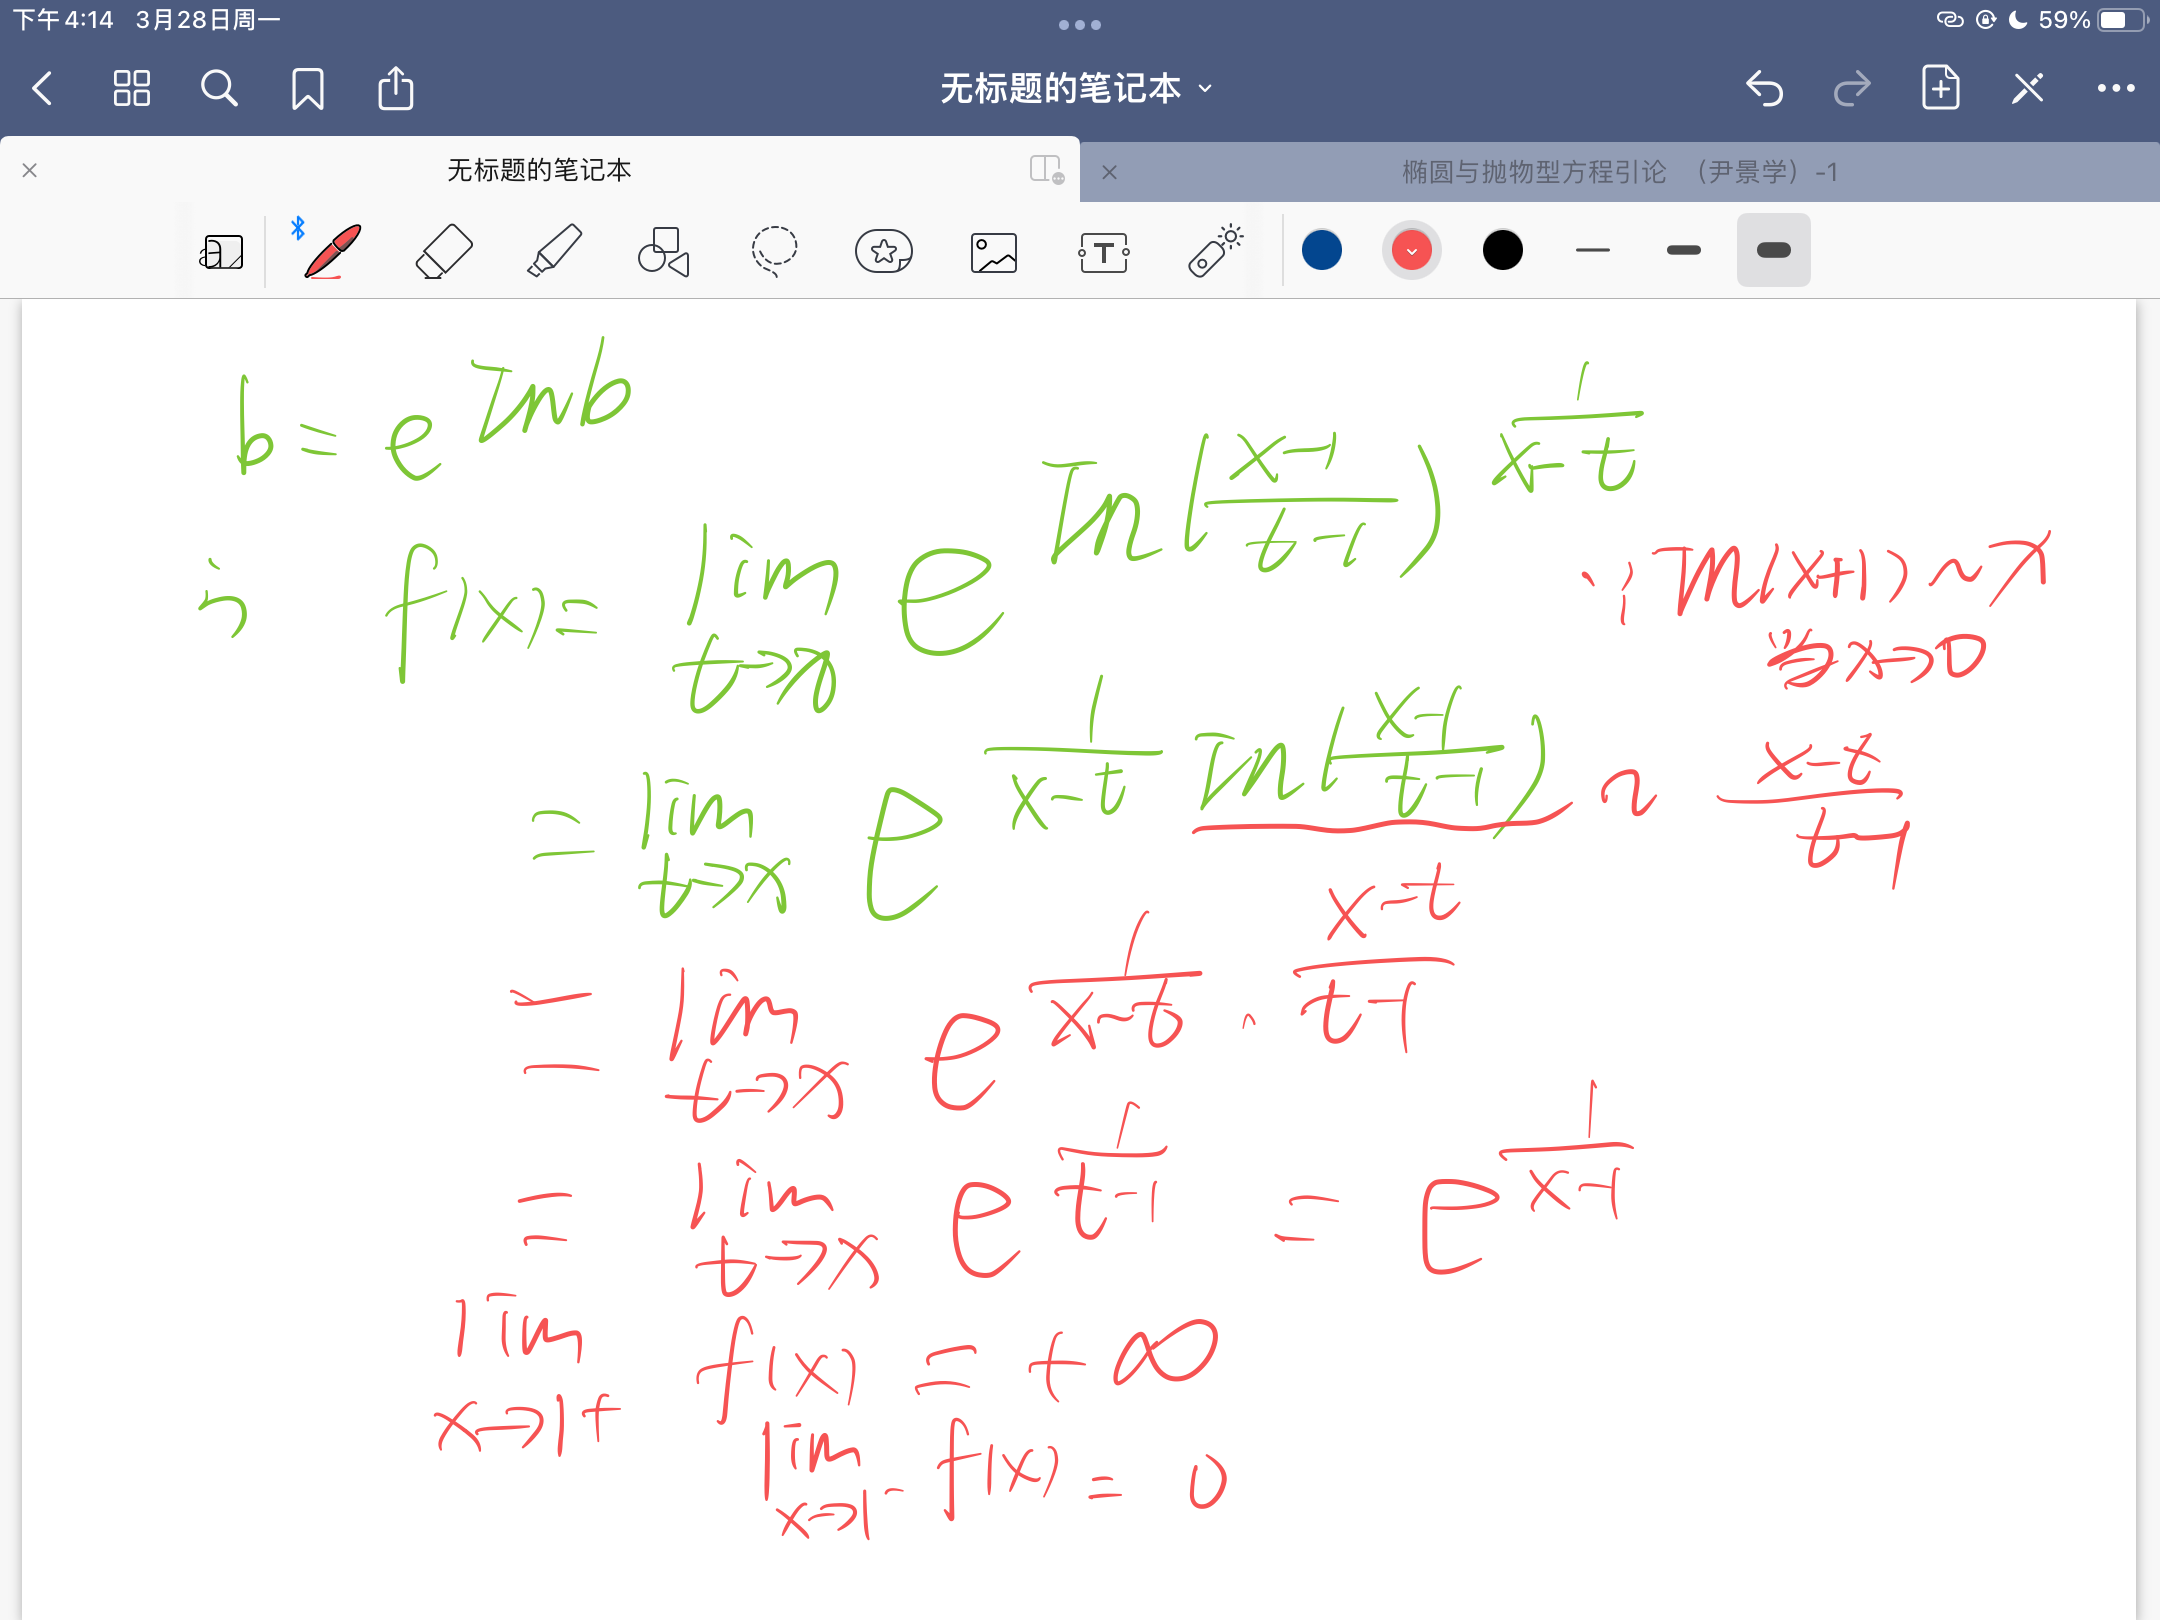Open the page thumbnails grid view
The height and width of the screenshot is (1620, 2160).
pyautogui.click(x=131, y=89)
